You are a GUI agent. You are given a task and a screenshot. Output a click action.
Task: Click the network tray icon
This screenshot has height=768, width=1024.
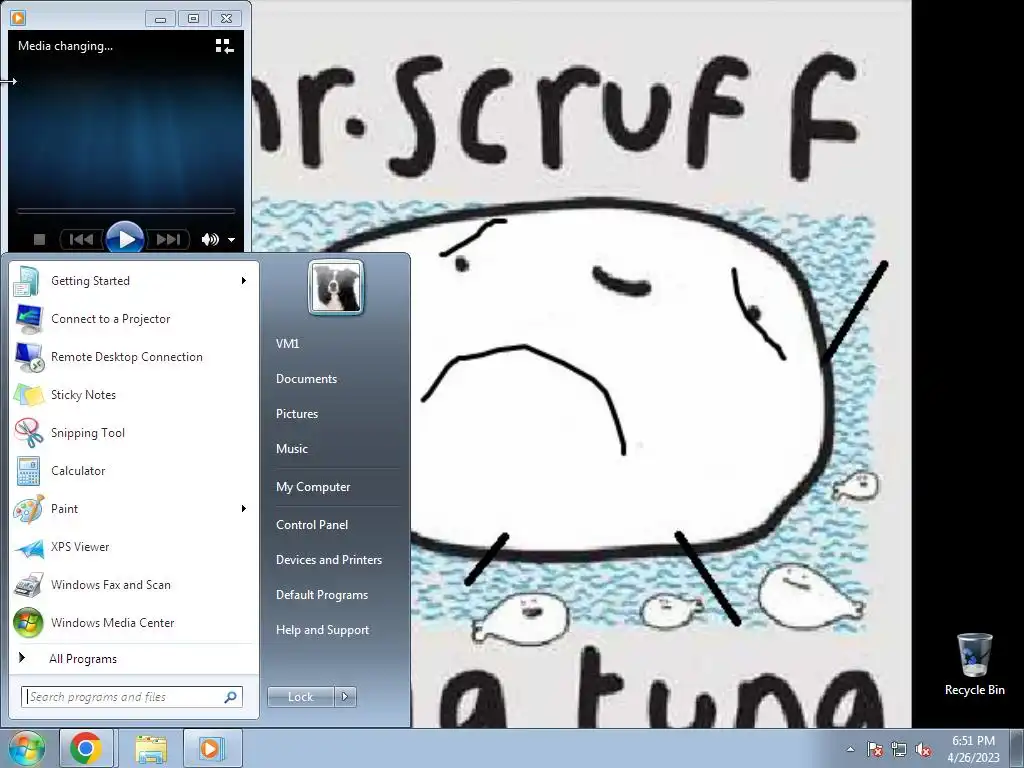click(x=899, y=749)
